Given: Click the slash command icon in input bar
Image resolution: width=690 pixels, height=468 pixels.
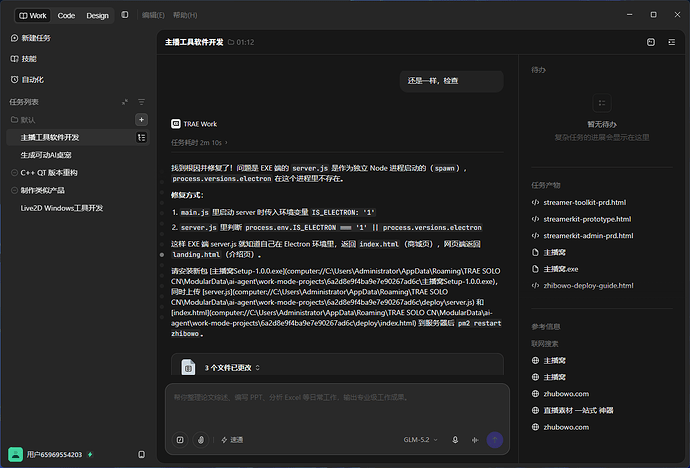Looking at the screenshot, I should point(180,440).
